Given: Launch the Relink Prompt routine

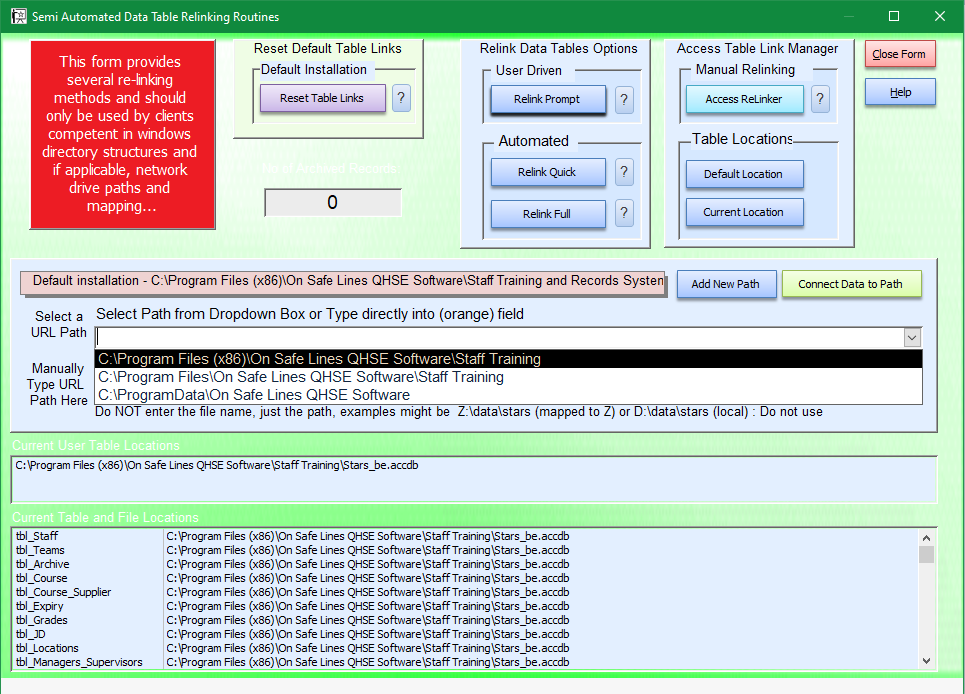Looking at the screenshot, I should (548, 99).
